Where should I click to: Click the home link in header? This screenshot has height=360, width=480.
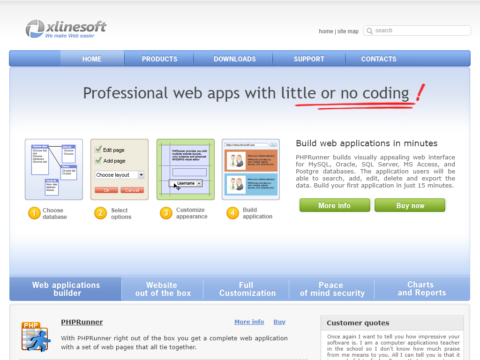[326, 31]
